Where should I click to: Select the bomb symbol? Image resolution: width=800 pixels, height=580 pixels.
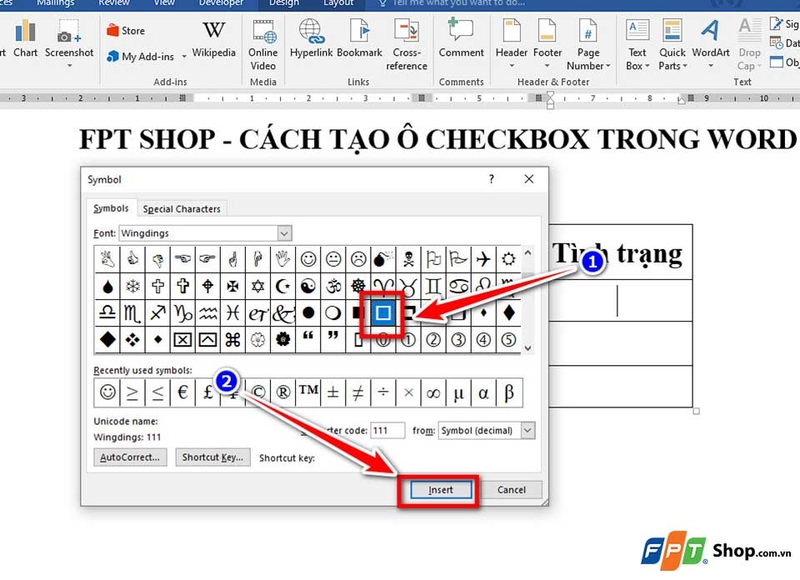383,259
